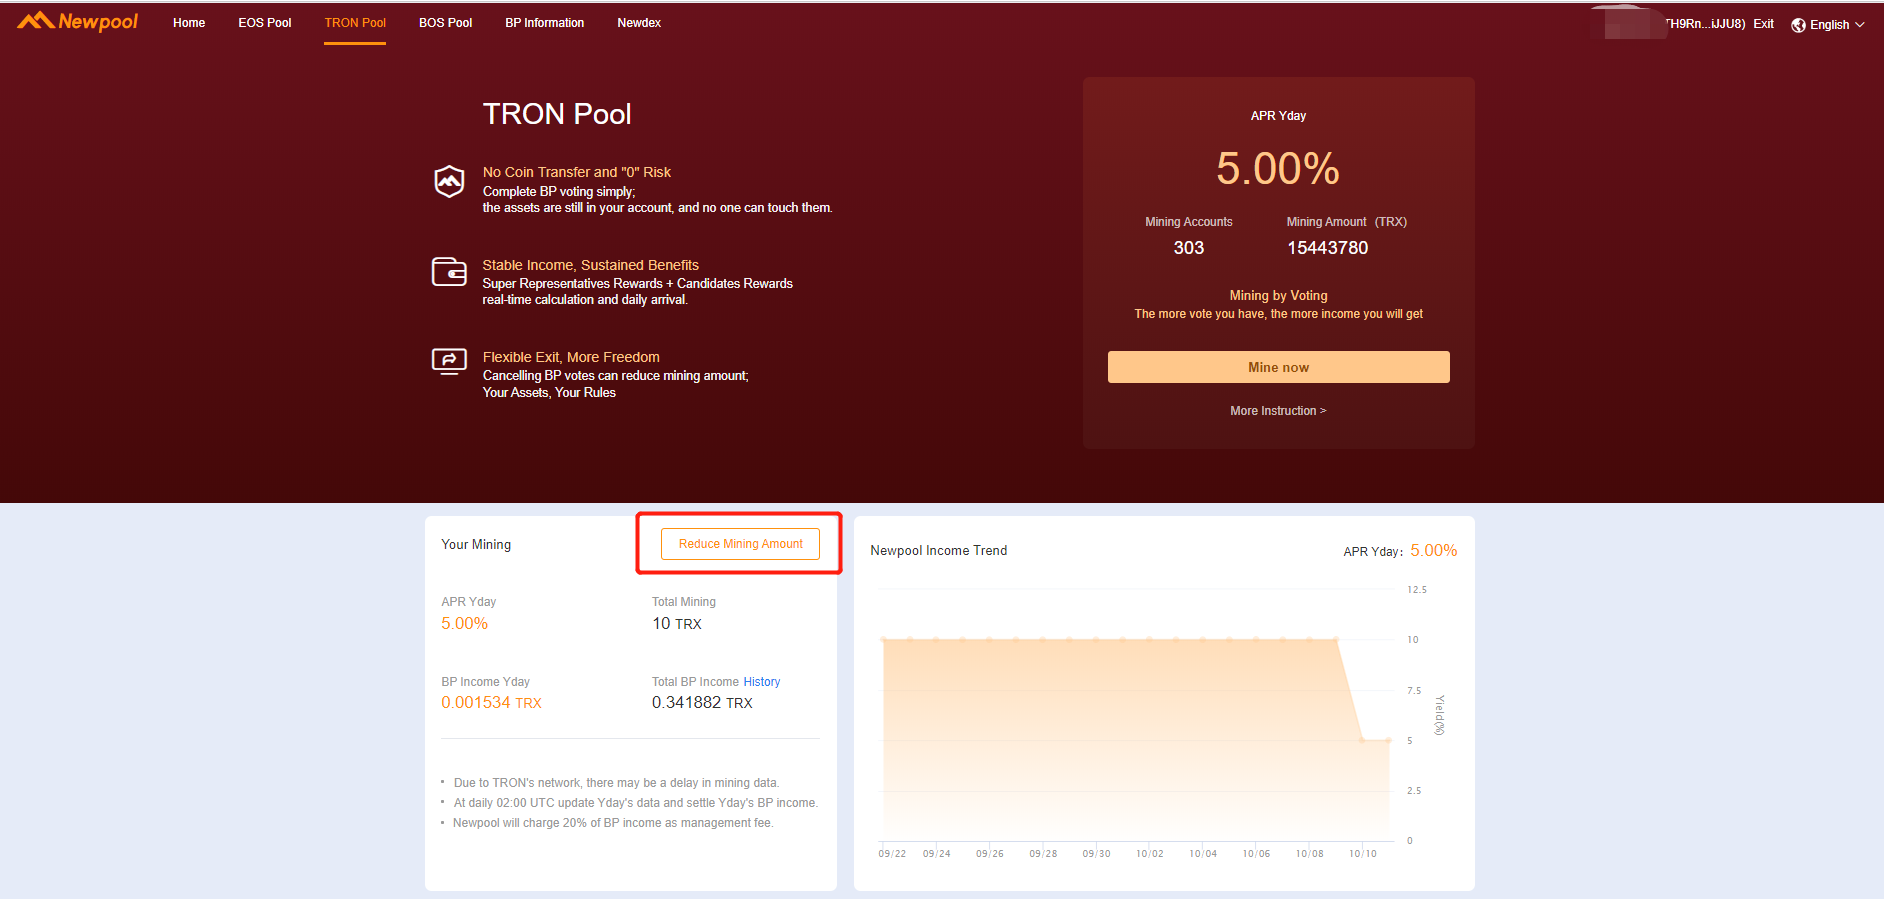Open the BOS Pool tab
Viewport: 1884px width, 899px height.
click(445, 23)
